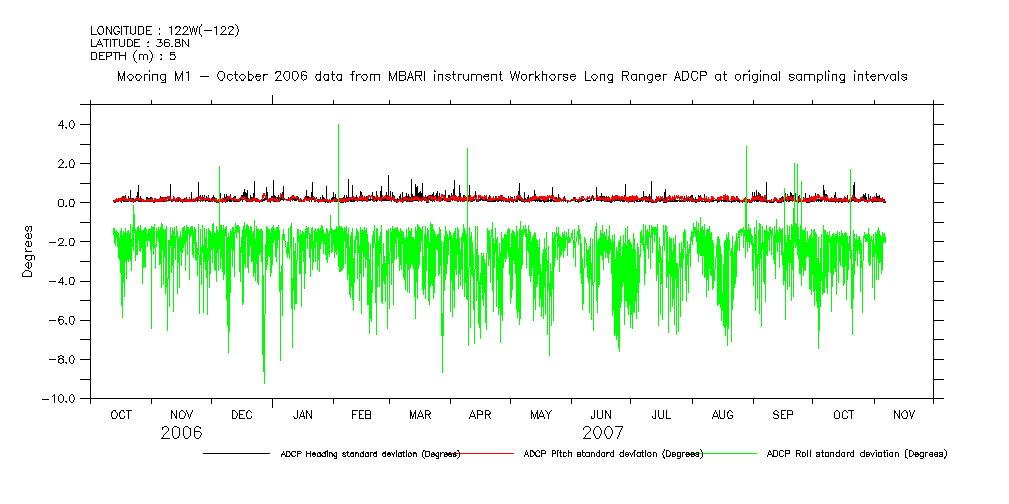Select the black line sample beside the Heading legend
1009x504 pixels.
pos(236,454)
